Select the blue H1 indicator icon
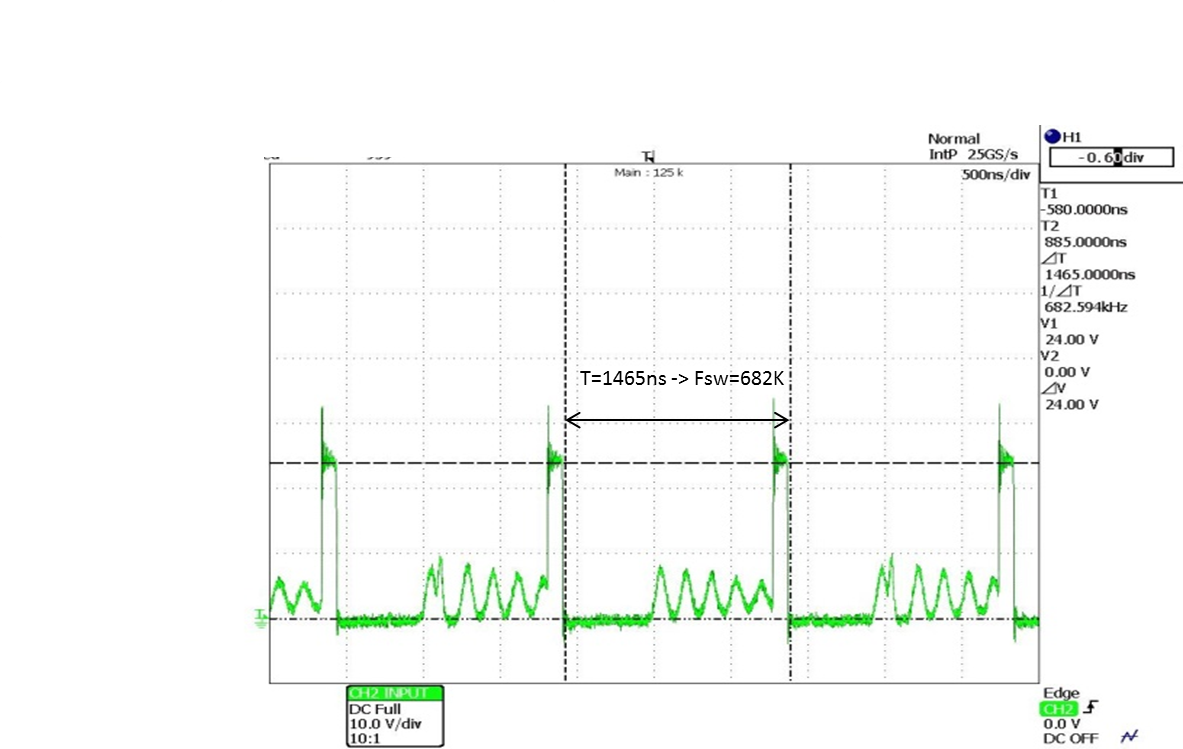The height and width of the screenshot is (749, 1183). coord(1052,137)
